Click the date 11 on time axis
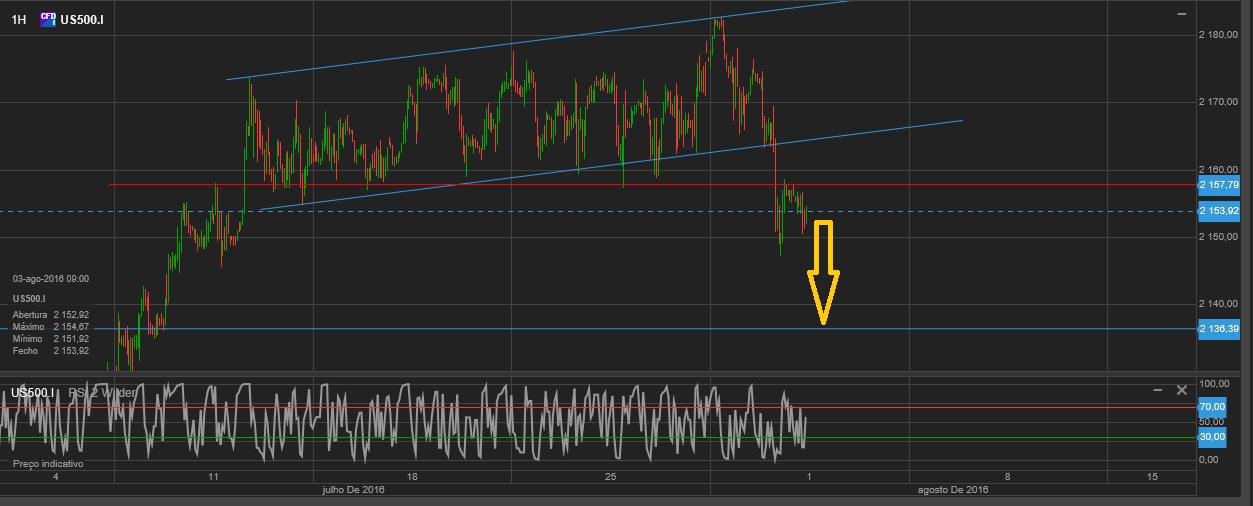The width and height of the screenshot is (1253, 506). 213,477
